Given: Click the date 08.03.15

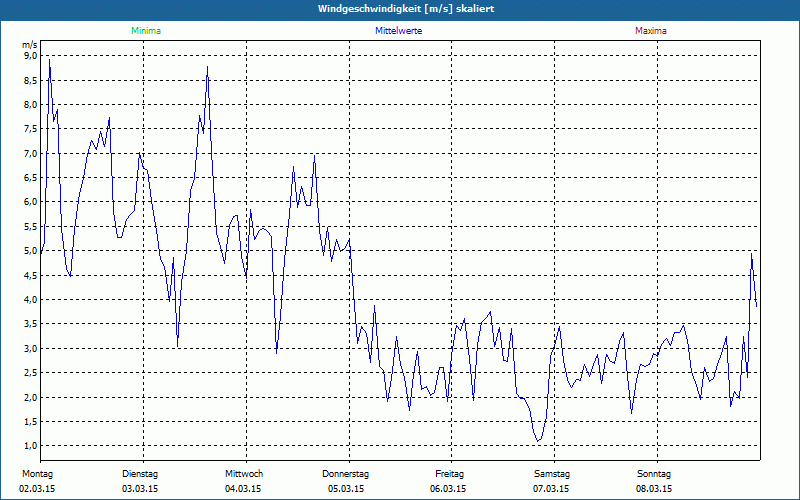Looking at the screenshot, I should click(654, 489).
